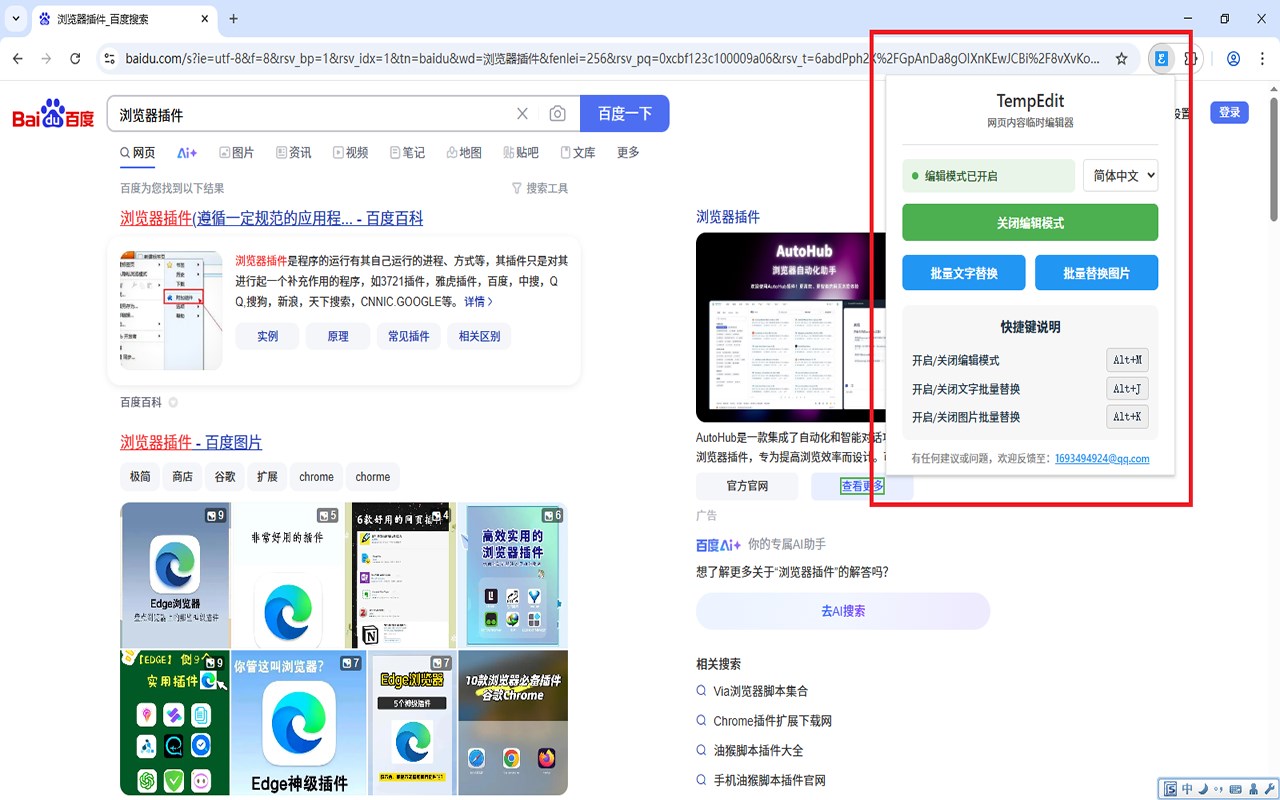Click 批量替换图片 button
This screenshot has height=800, width=1280.
[x=1096, y=273]
